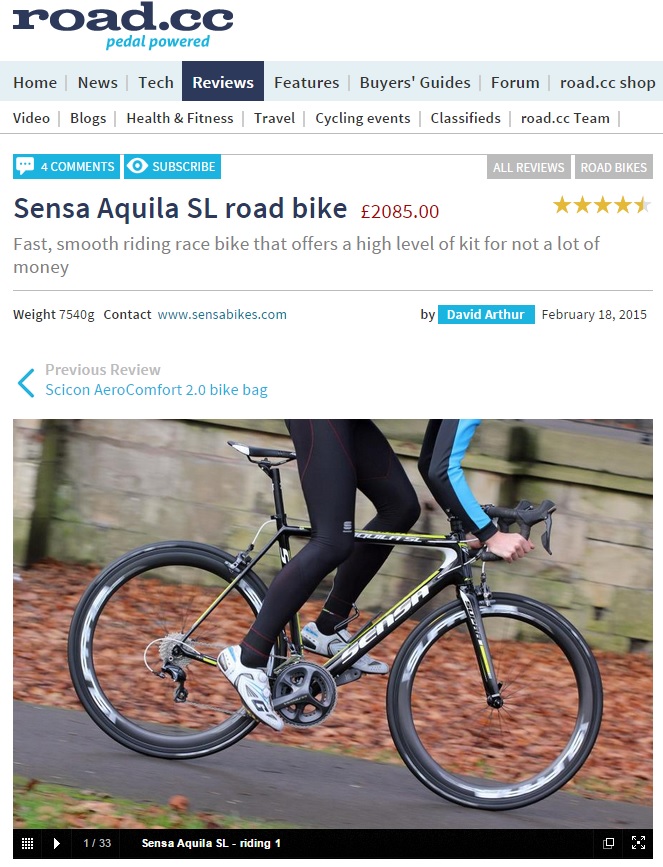Click the pop-out window icon in gallery
The height and width of the screenshot is (867, 663).
pos(608,843)
